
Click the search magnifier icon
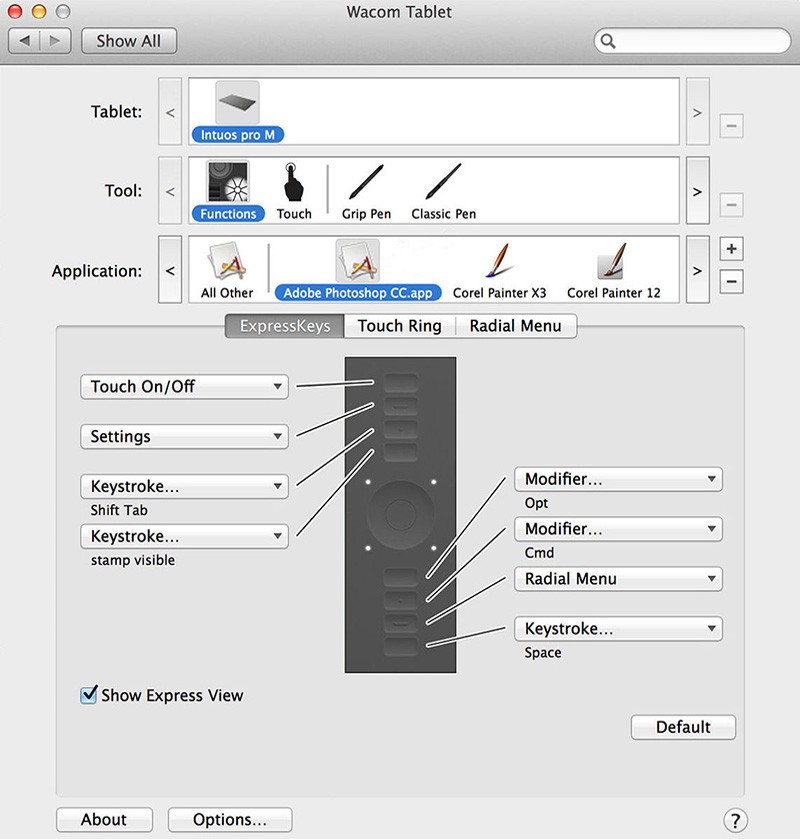click(608, 41)
